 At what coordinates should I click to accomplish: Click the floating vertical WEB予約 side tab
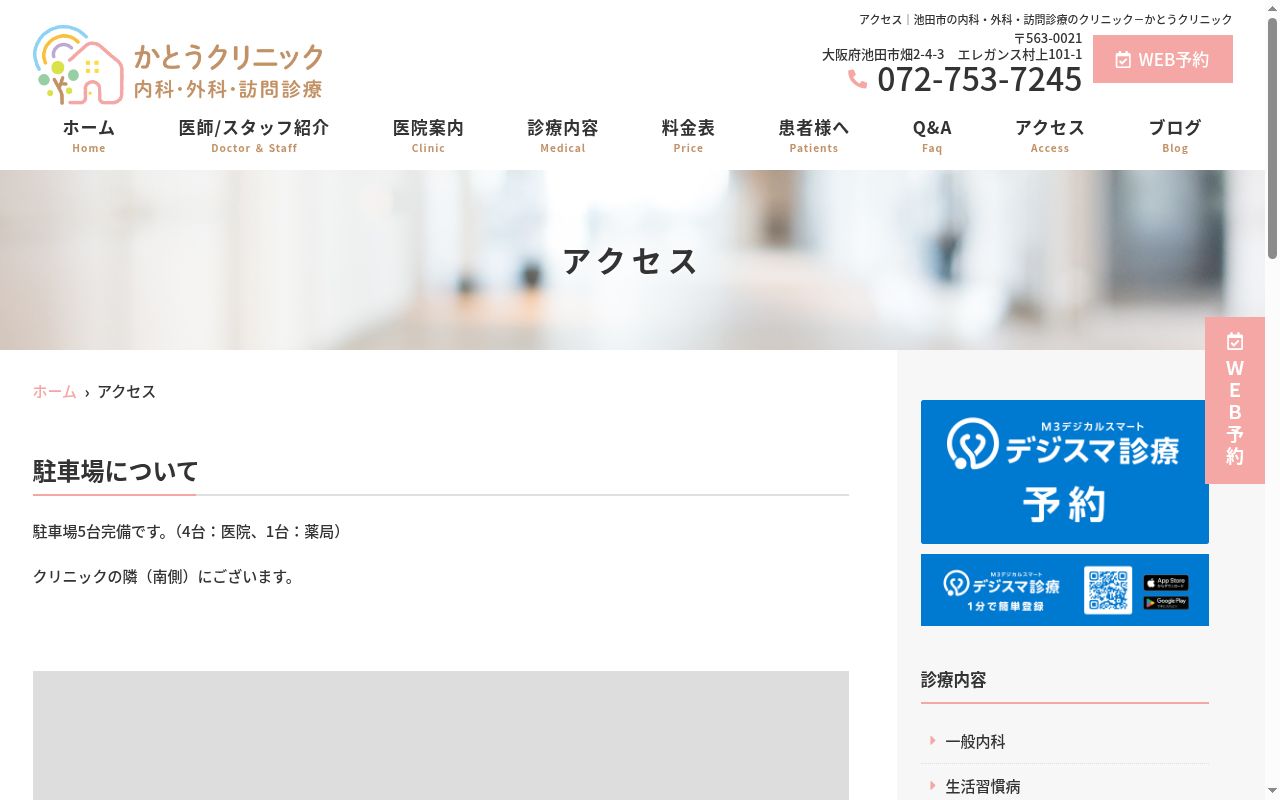click(1235, 400)
